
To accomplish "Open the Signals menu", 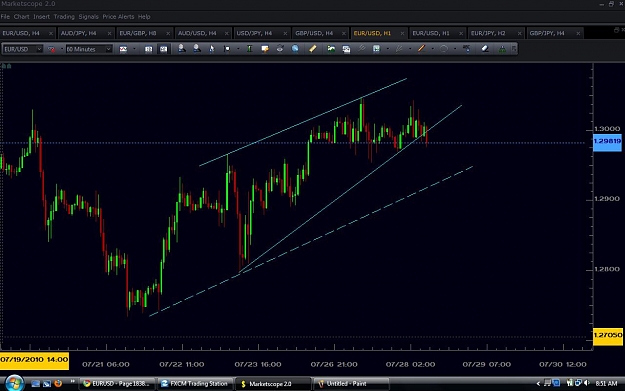I will coord(88,17).
